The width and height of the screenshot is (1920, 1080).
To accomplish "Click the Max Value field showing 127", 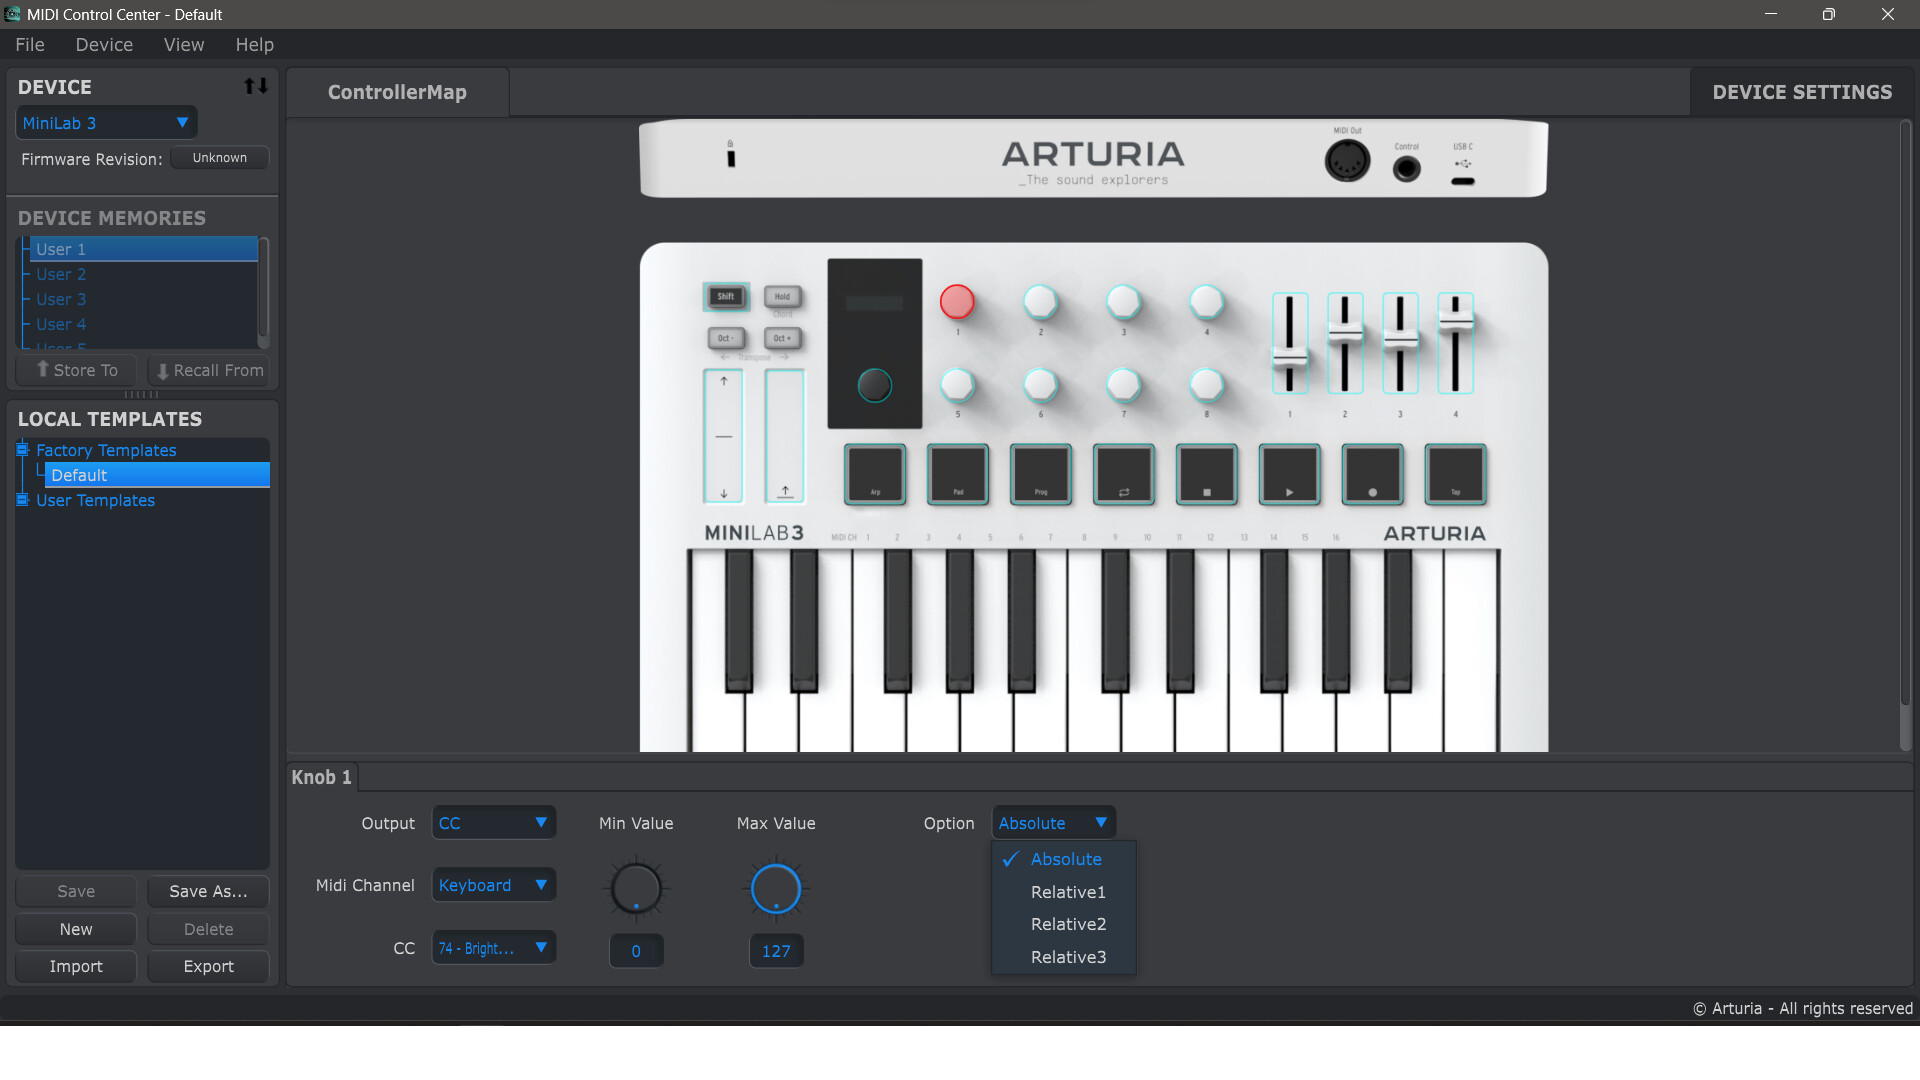I will pos(776,951).
